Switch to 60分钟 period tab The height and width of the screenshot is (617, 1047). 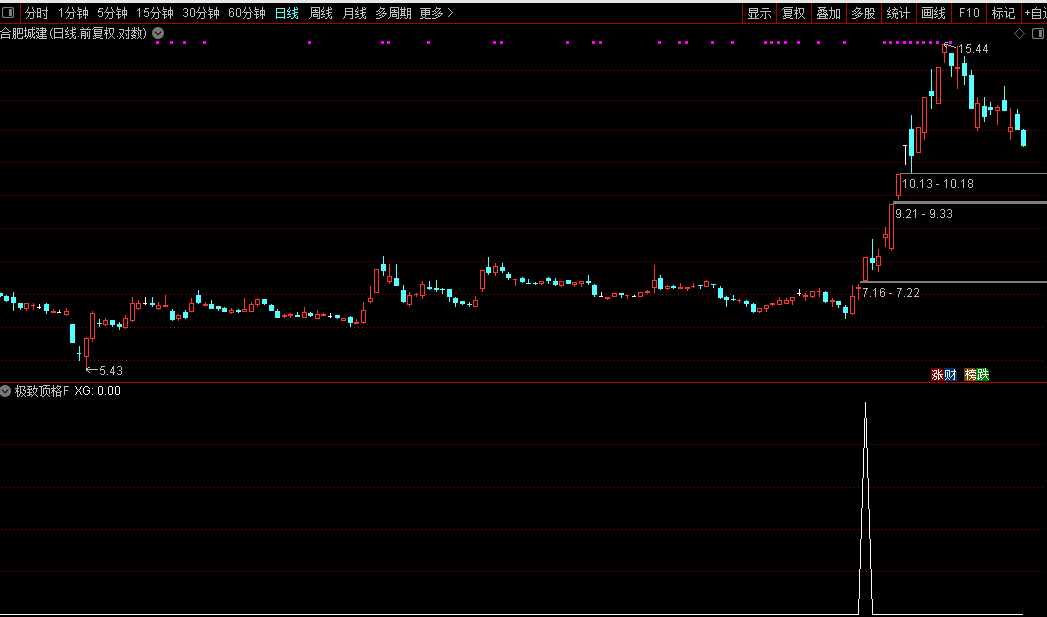[246, 13]
